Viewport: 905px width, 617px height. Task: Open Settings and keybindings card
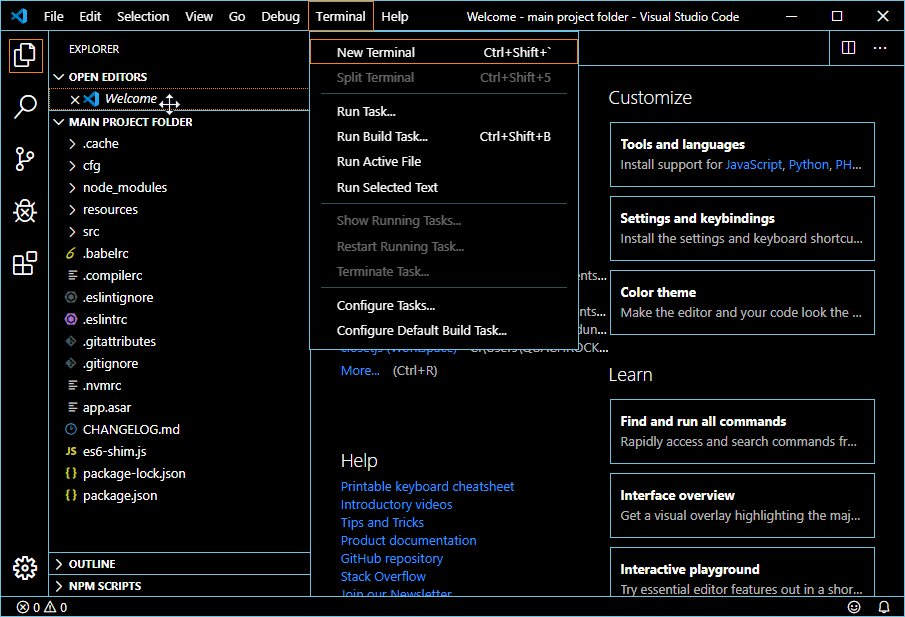tap(742, 229)
